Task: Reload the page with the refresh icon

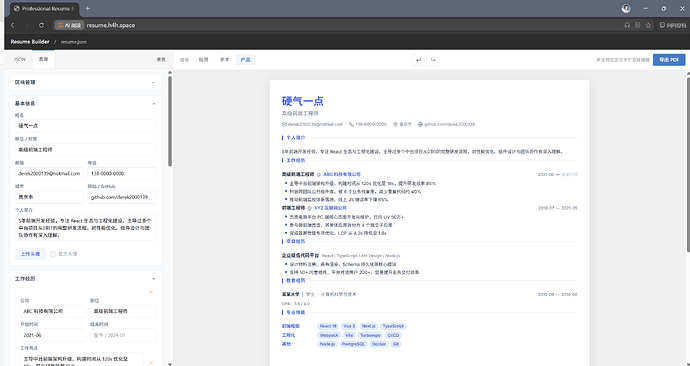Action: pos(41,26)
